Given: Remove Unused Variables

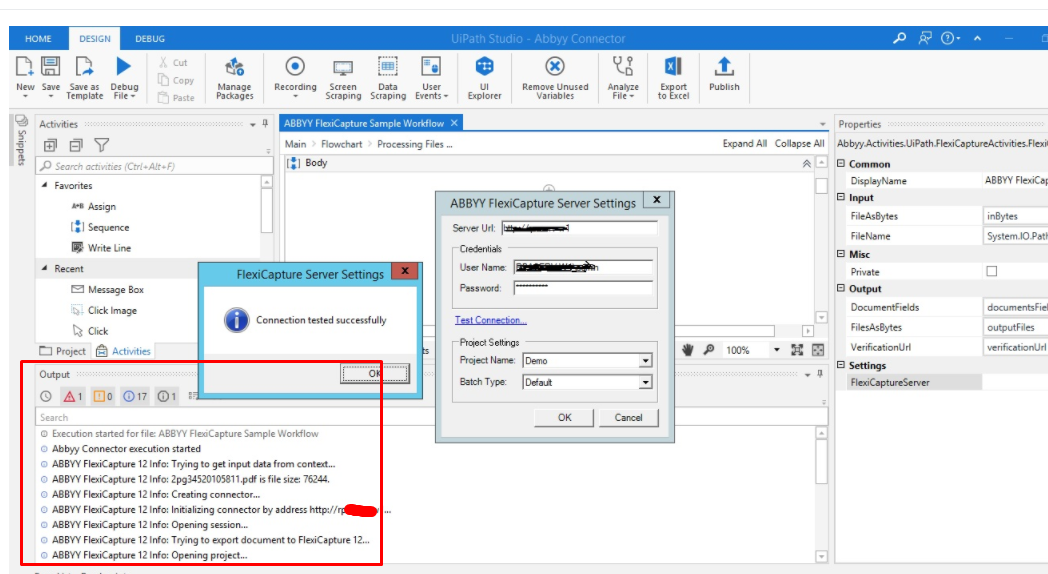Looking at the screenshot, I should point(555,78).
